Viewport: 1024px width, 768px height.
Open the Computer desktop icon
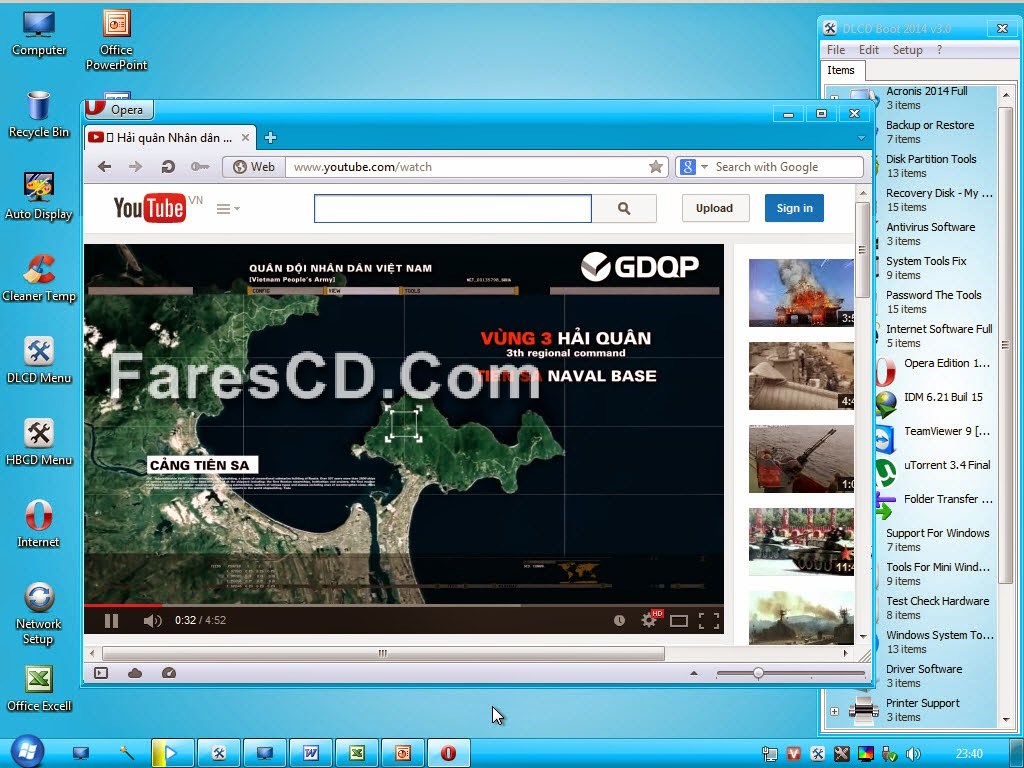click(x=39, y=33)
